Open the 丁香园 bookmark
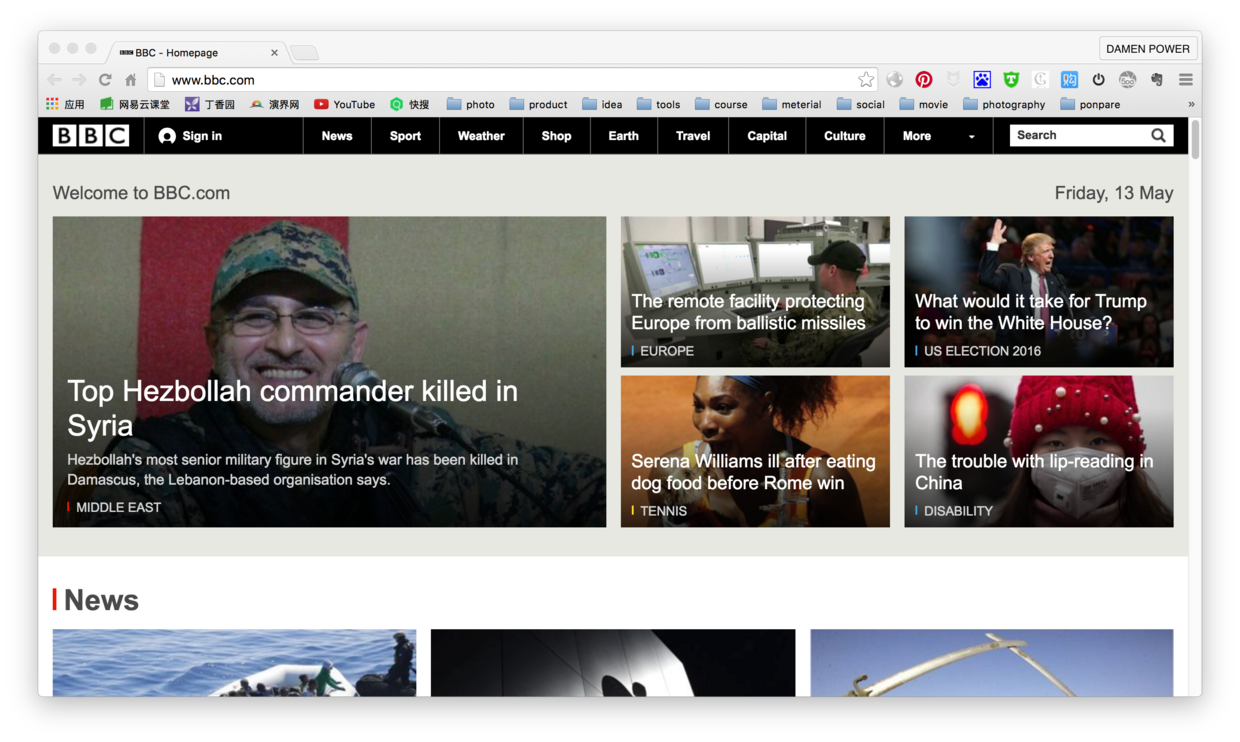The height and width of the screenshot is (742, 1240). (210, 104)
